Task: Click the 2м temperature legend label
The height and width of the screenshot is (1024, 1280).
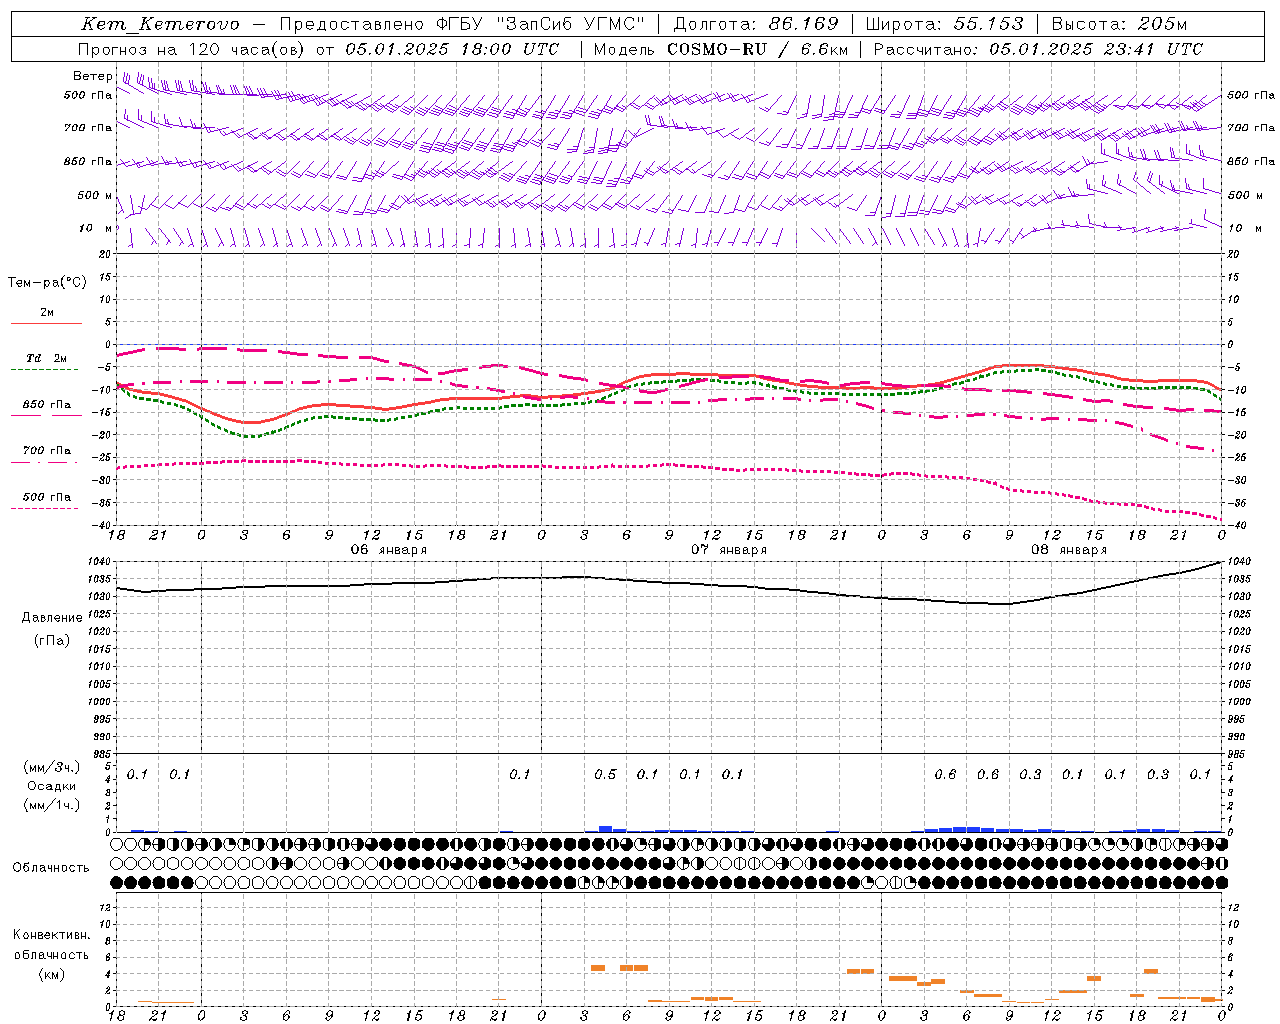Action: click(47, 313)
